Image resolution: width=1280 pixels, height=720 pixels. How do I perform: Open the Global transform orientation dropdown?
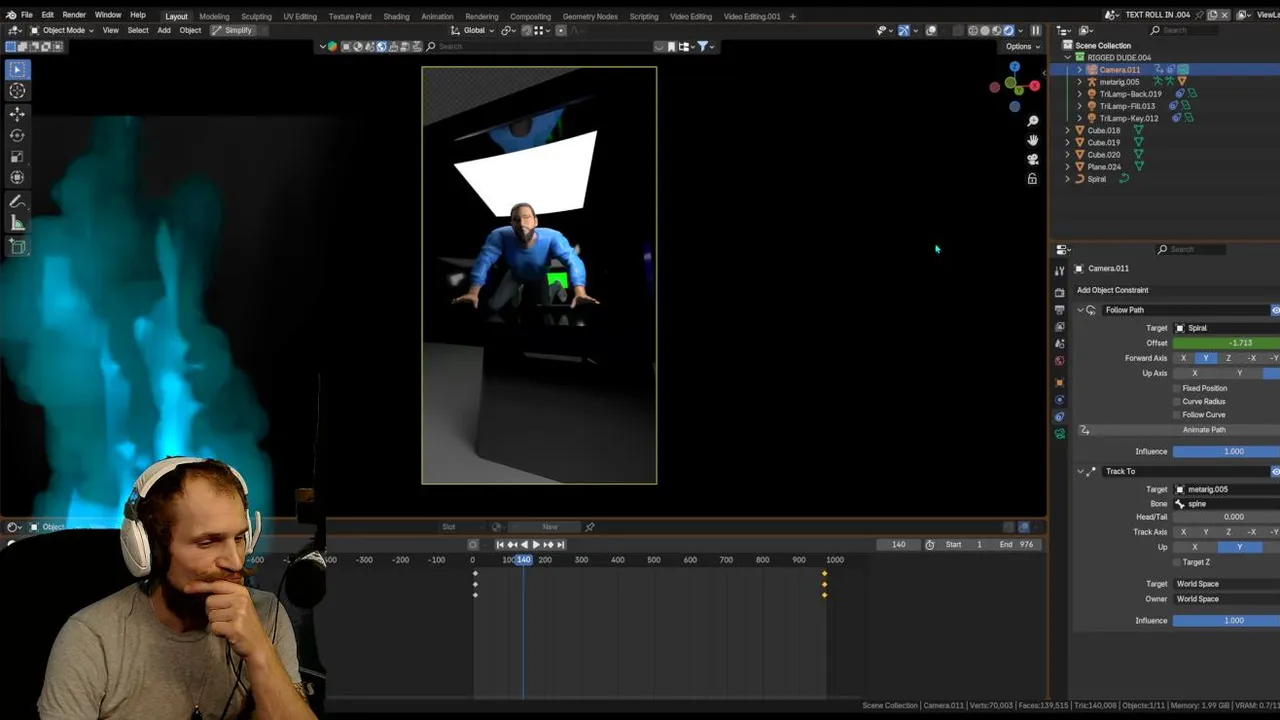(474, 30)
